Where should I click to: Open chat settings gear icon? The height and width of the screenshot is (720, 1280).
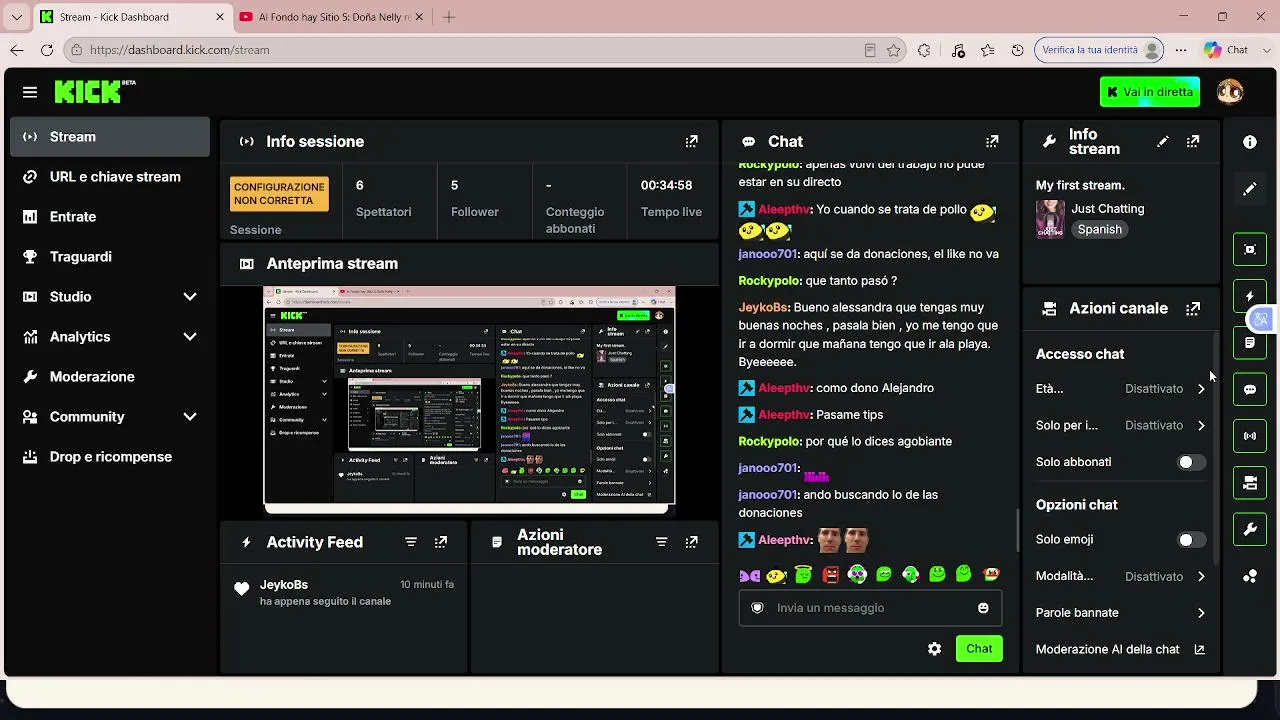(x=934, y=649)
